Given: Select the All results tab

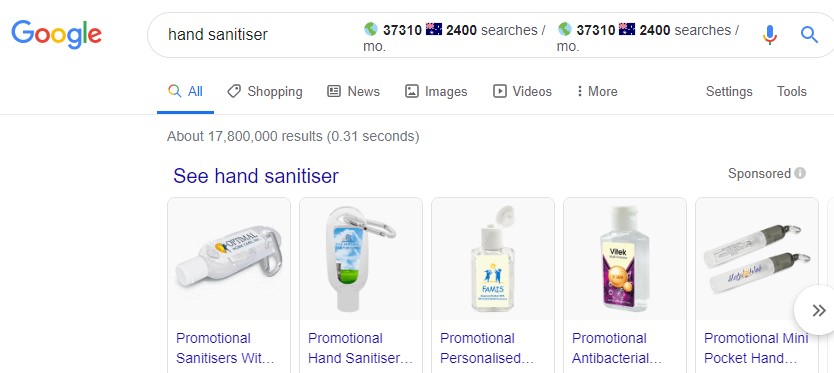Looking at the screenshot, I should pyautogui.click(x=185, y=92).
